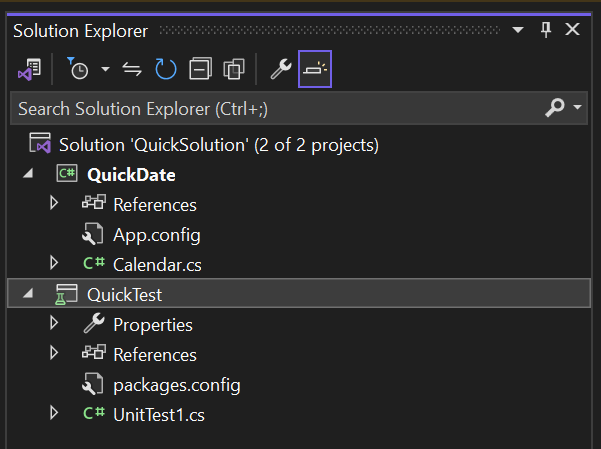Expand the Calendar.cs file node
Image resolution: width=601 pixels, height=449 pixels.
pyautogui.click(x=54, y=264)
